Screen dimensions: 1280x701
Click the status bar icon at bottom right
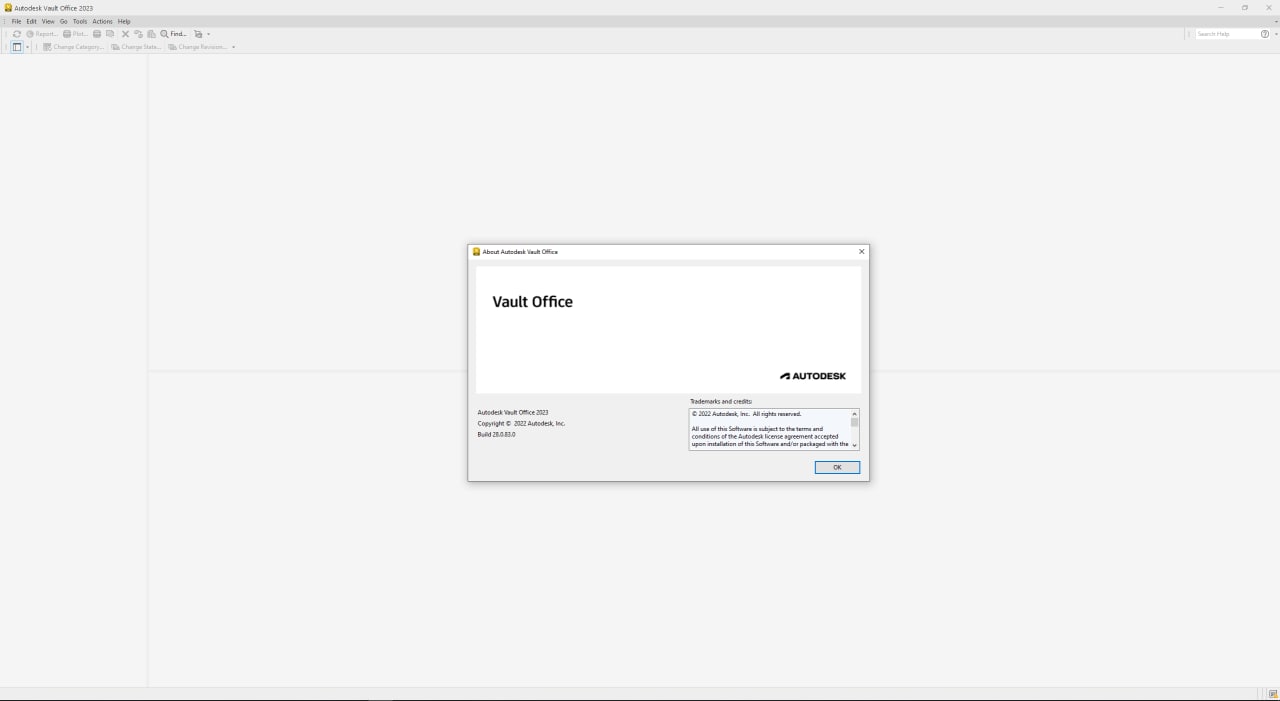coord(1272,694)
